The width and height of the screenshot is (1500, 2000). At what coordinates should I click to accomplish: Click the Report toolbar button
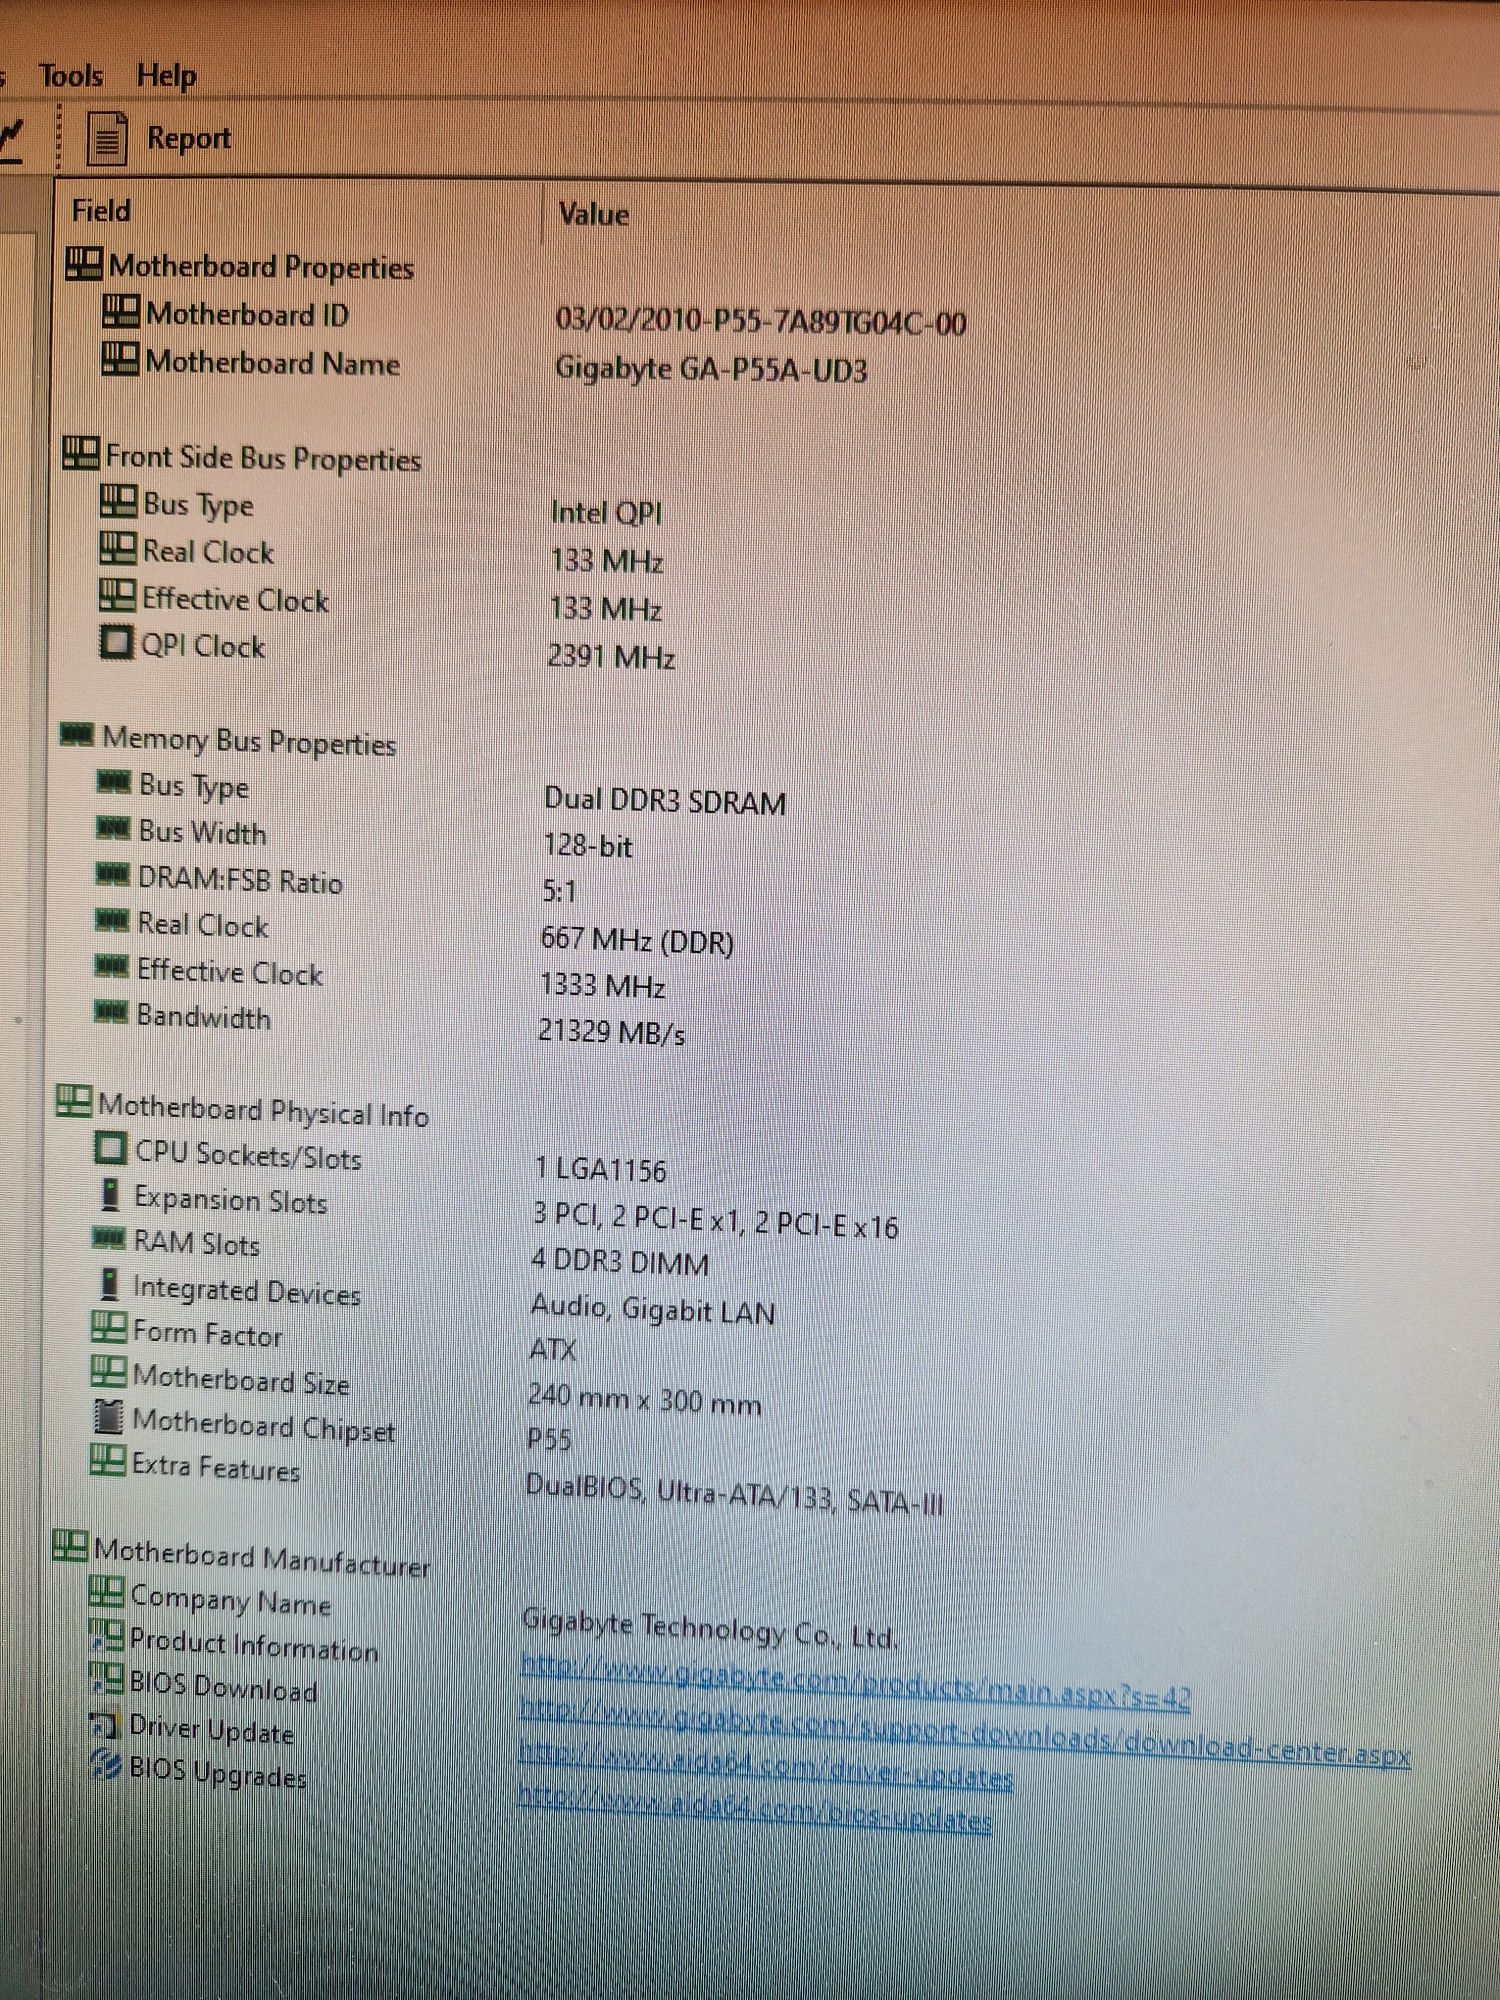coord(160,138)
